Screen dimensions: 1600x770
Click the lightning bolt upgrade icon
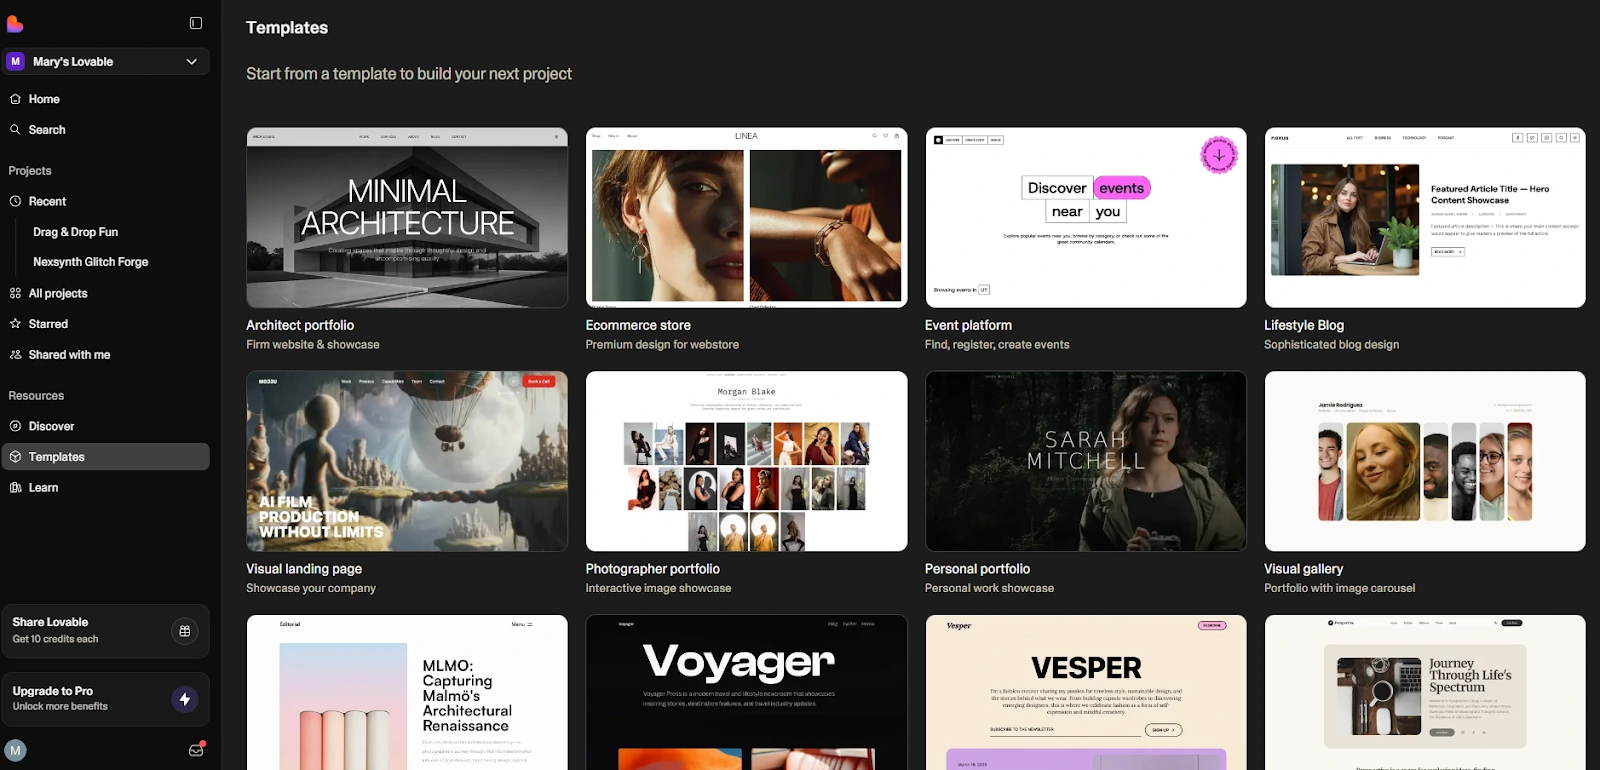184,699
